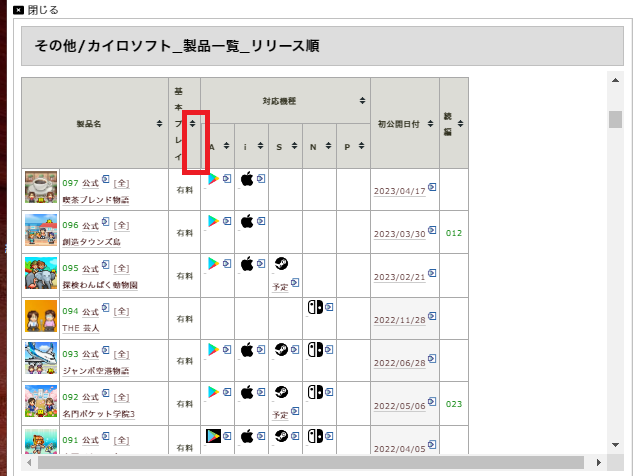Viewport: 637px width, 476px height.
Task: Click Nintendo Switch icon in row 092
Action: point(315,392)
